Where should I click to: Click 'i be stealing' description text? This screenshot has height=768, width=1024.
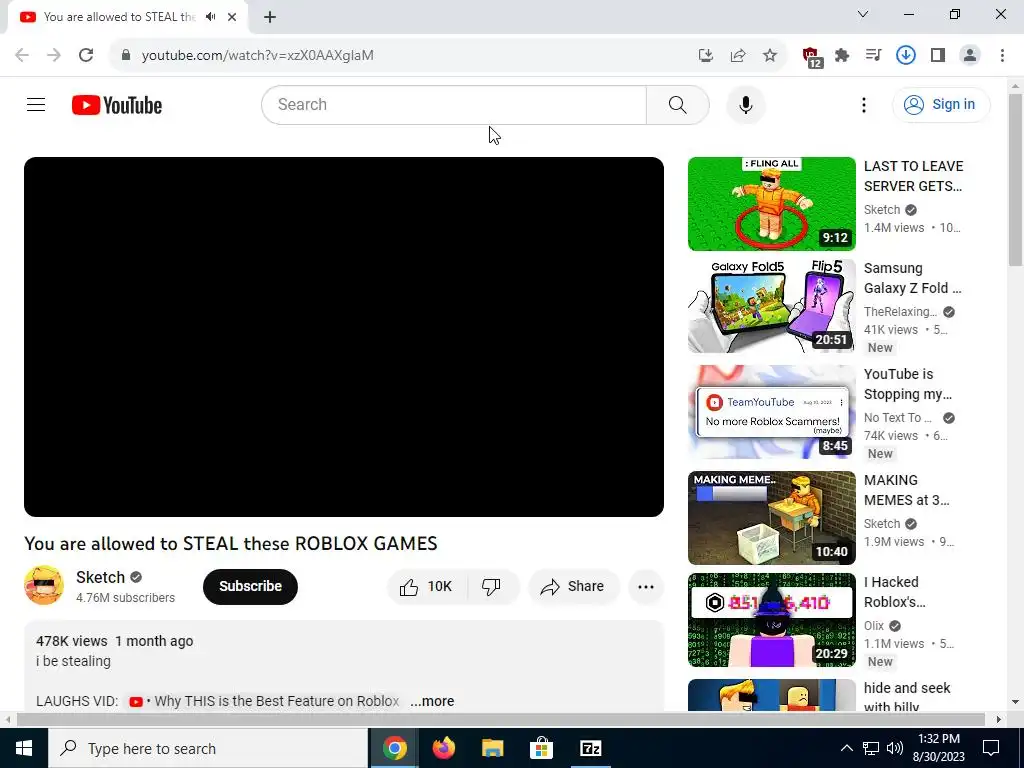73,661
